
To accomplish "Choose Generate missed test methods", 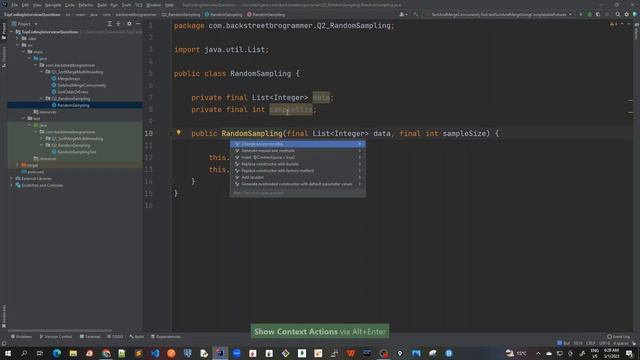I will [x=298, y=151].
